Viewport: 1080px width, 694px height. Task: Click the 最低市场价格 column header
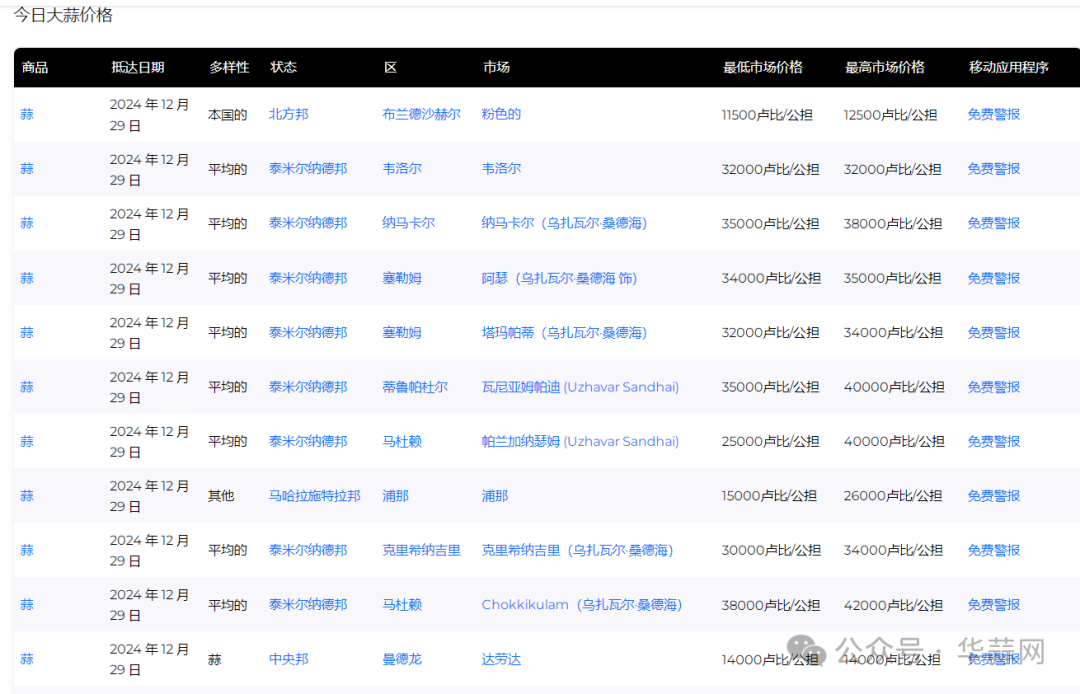pyautogui.click(x=762, y=67)
